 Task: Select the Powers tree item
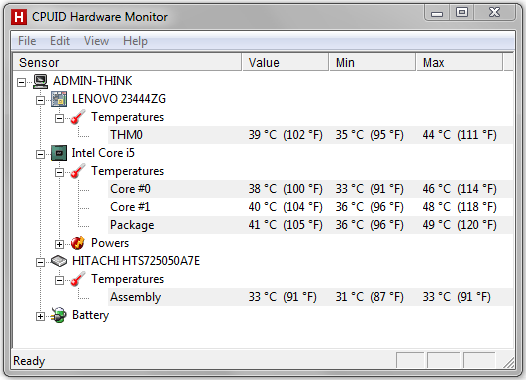point(110,243)
